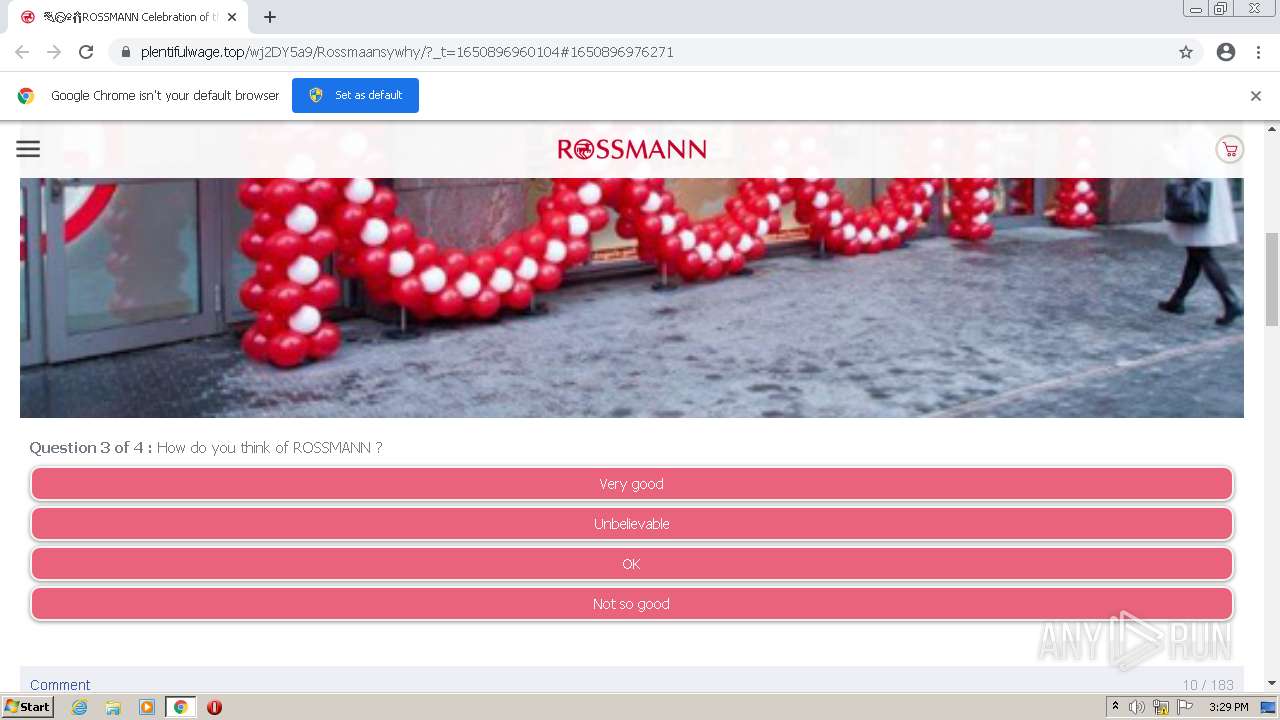Click the balloon storefront banner image

[x=632, y=298]
